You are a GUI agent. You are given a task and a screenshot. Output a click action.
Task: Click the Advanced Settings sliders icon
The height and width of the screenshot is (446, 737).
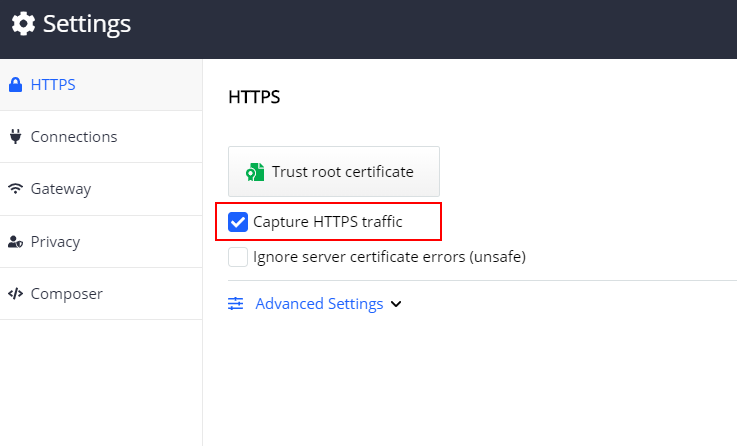tap(235, 304)
